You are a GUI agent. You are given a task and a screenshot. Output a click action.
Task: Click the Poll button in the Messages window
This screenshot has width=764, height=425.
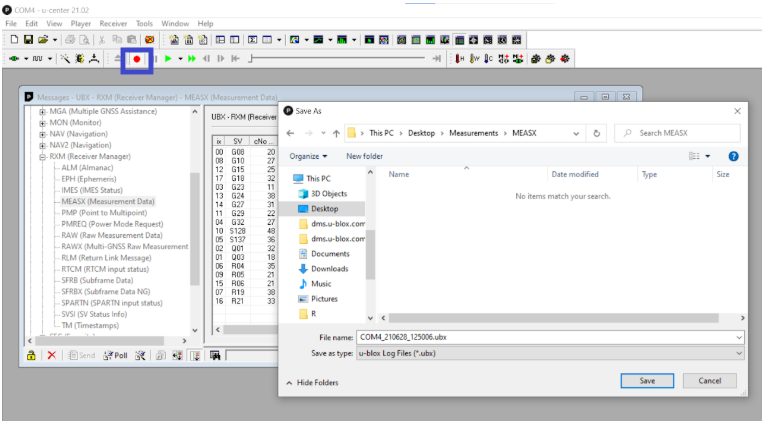tap(115, 355)
